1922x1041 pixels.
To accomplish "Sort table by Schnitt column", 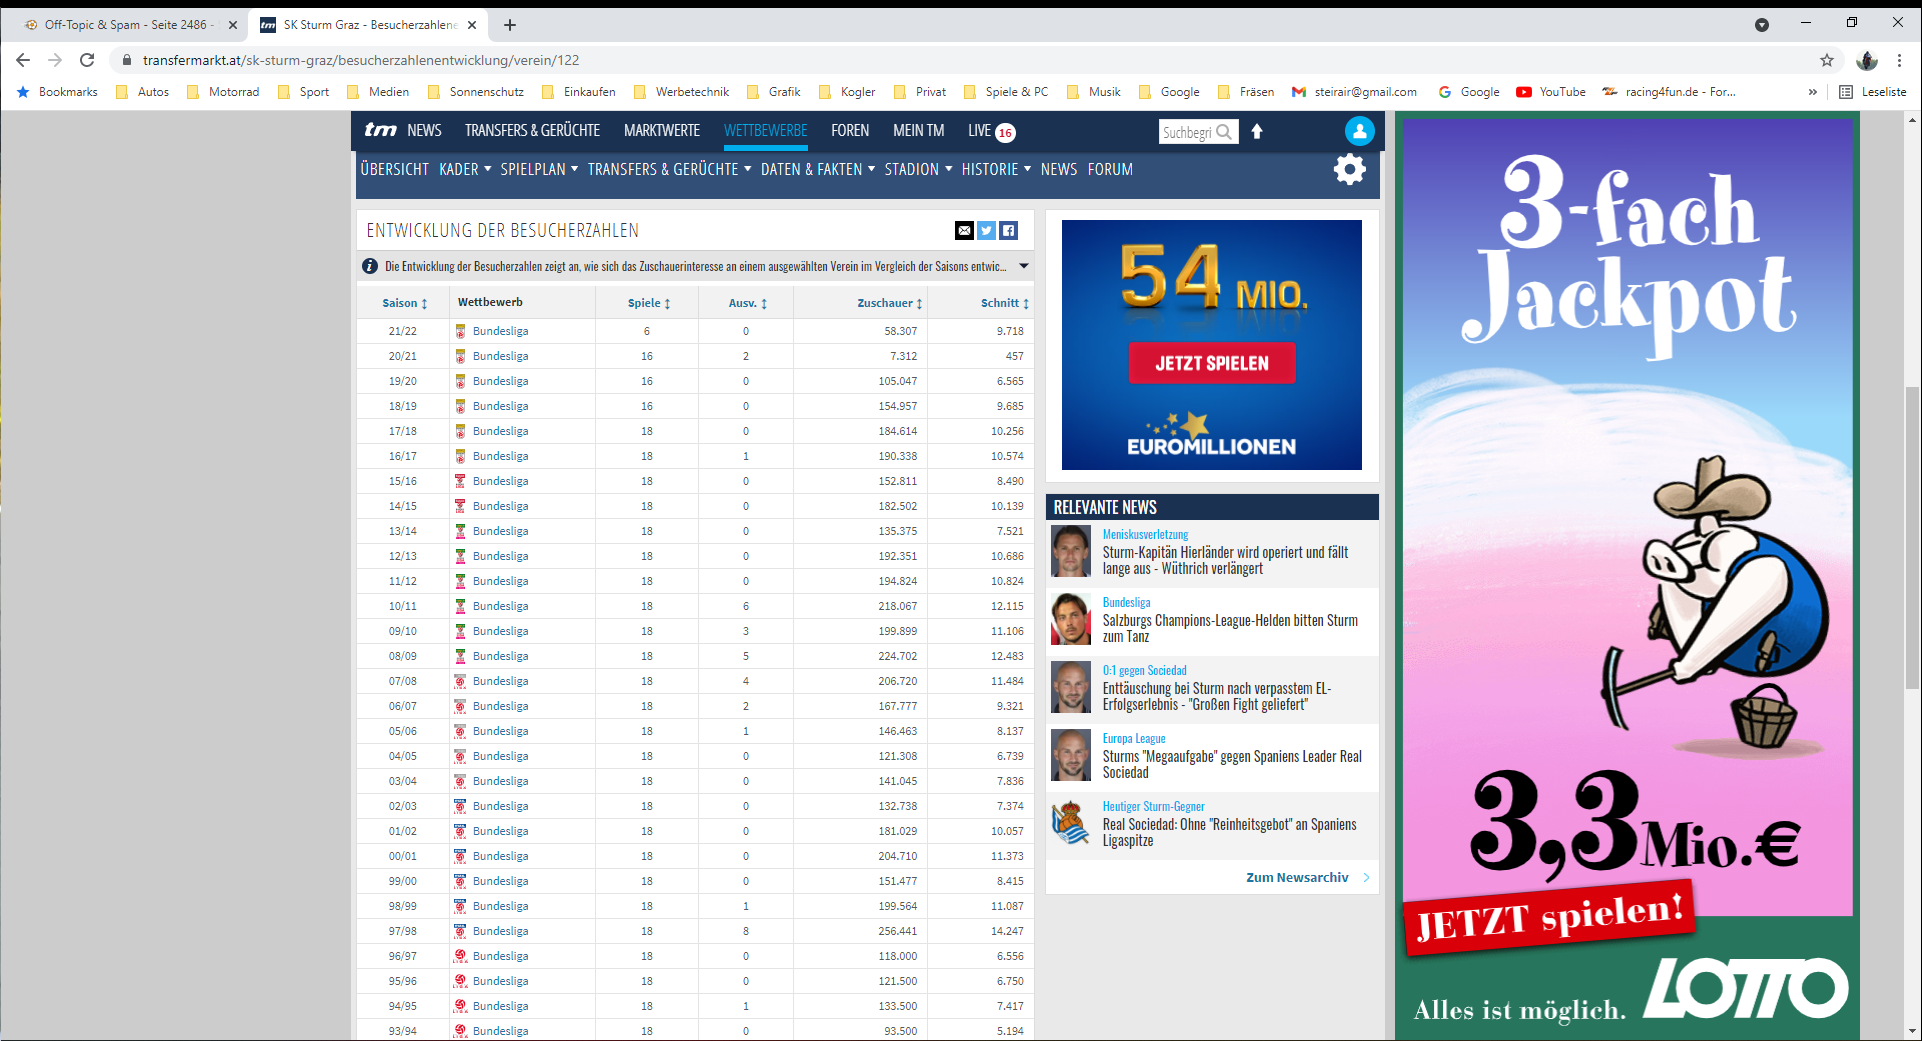I will [x=1004, y=303].
